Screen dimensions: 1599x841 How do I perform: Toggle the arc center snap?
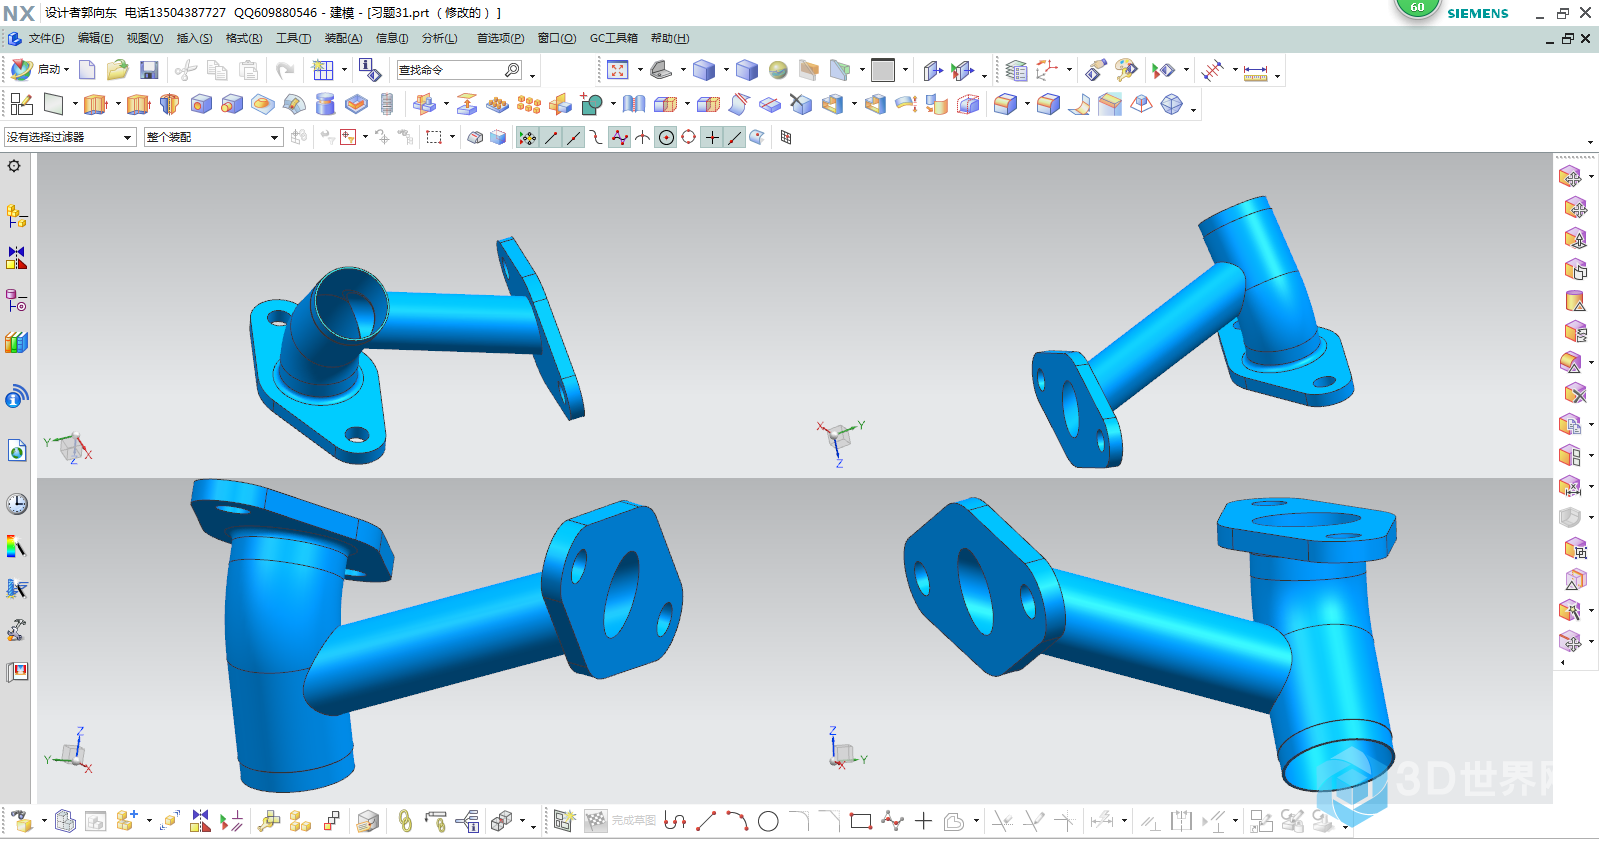click(666, 137)
